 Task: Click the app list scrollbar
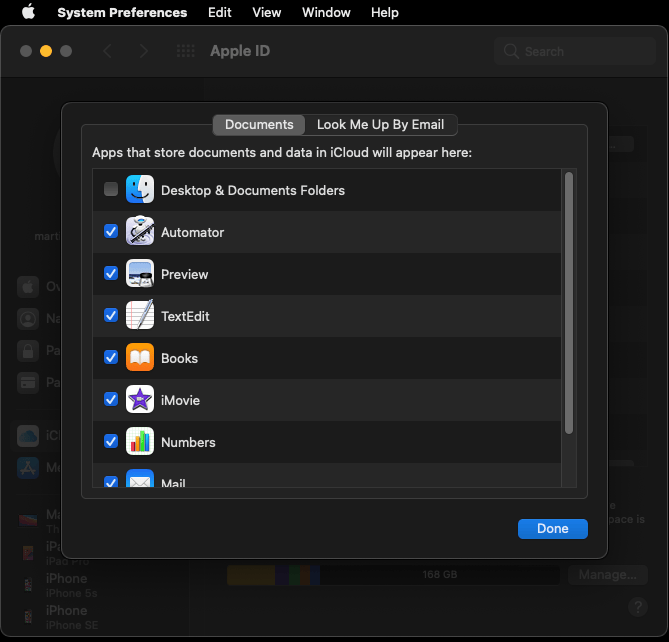(569, 303)
